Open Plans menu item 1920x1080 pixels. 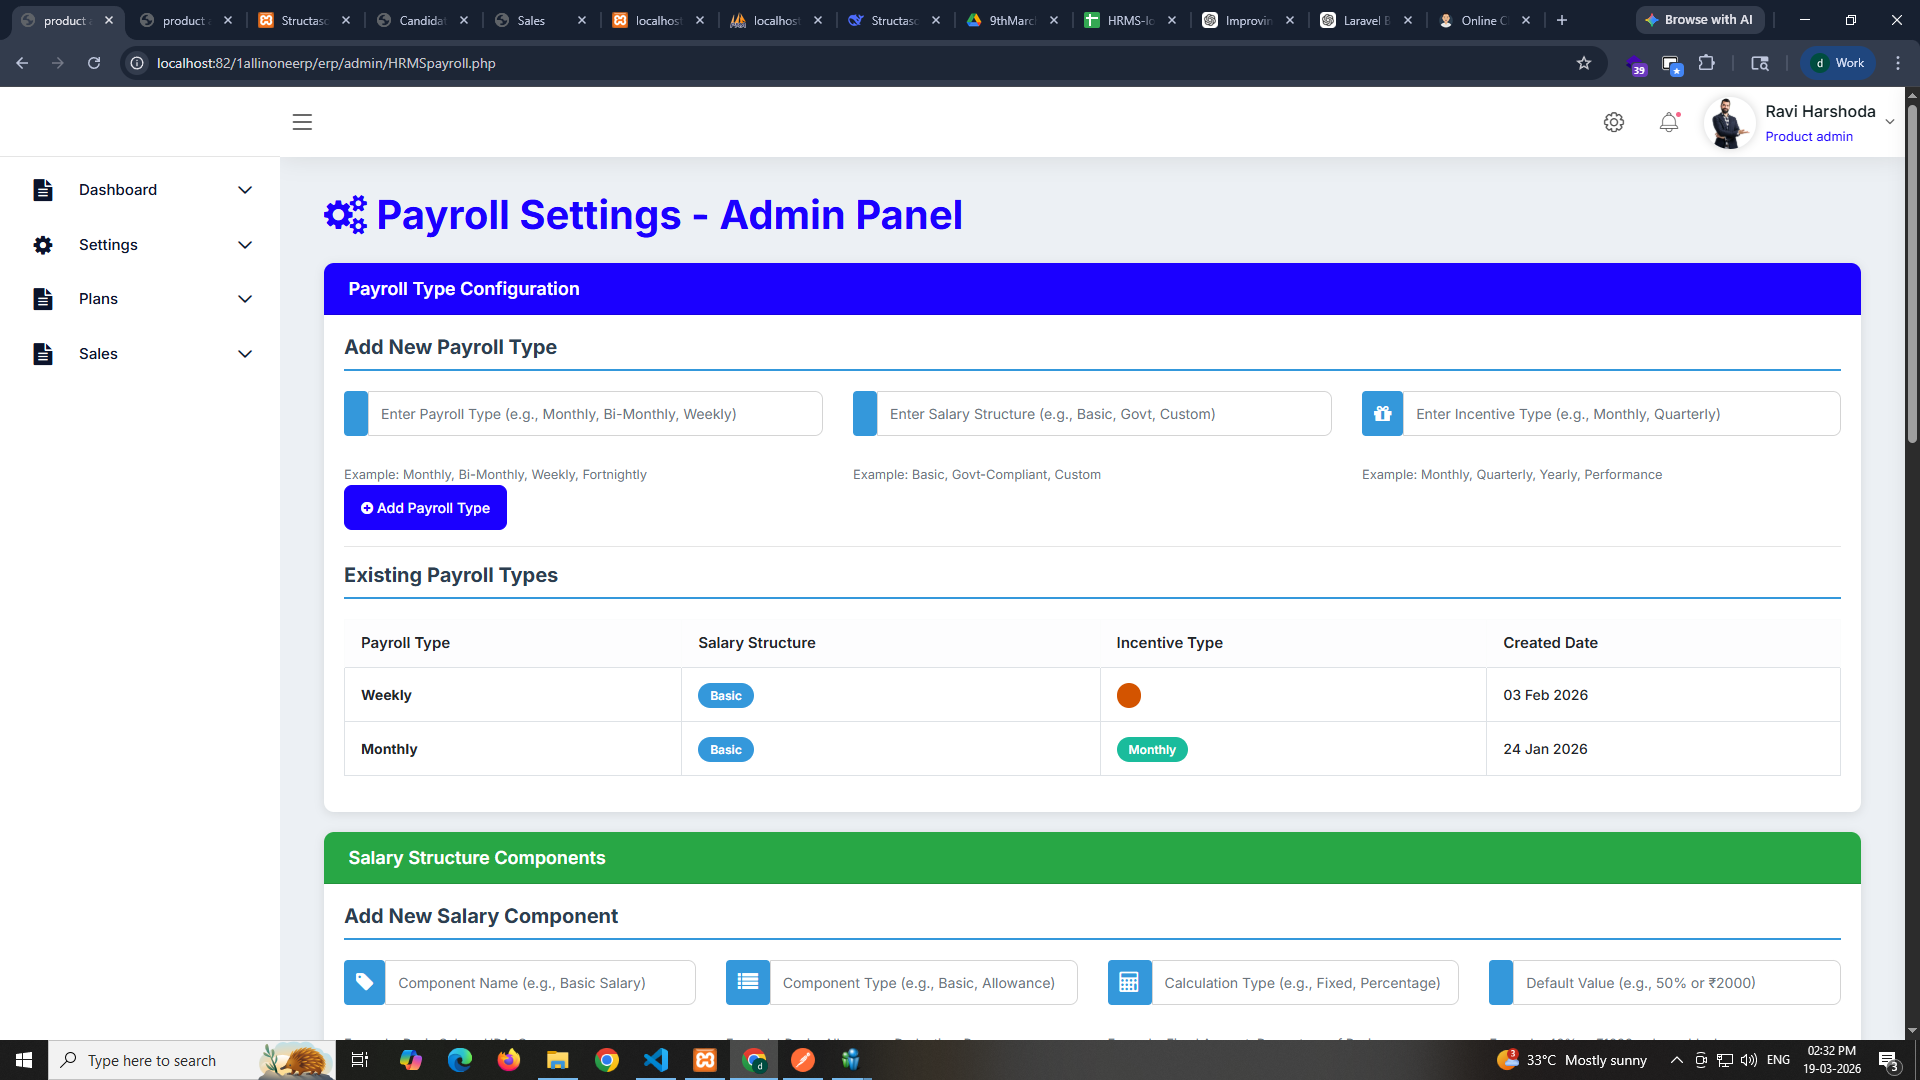click(x=98, y=299)
